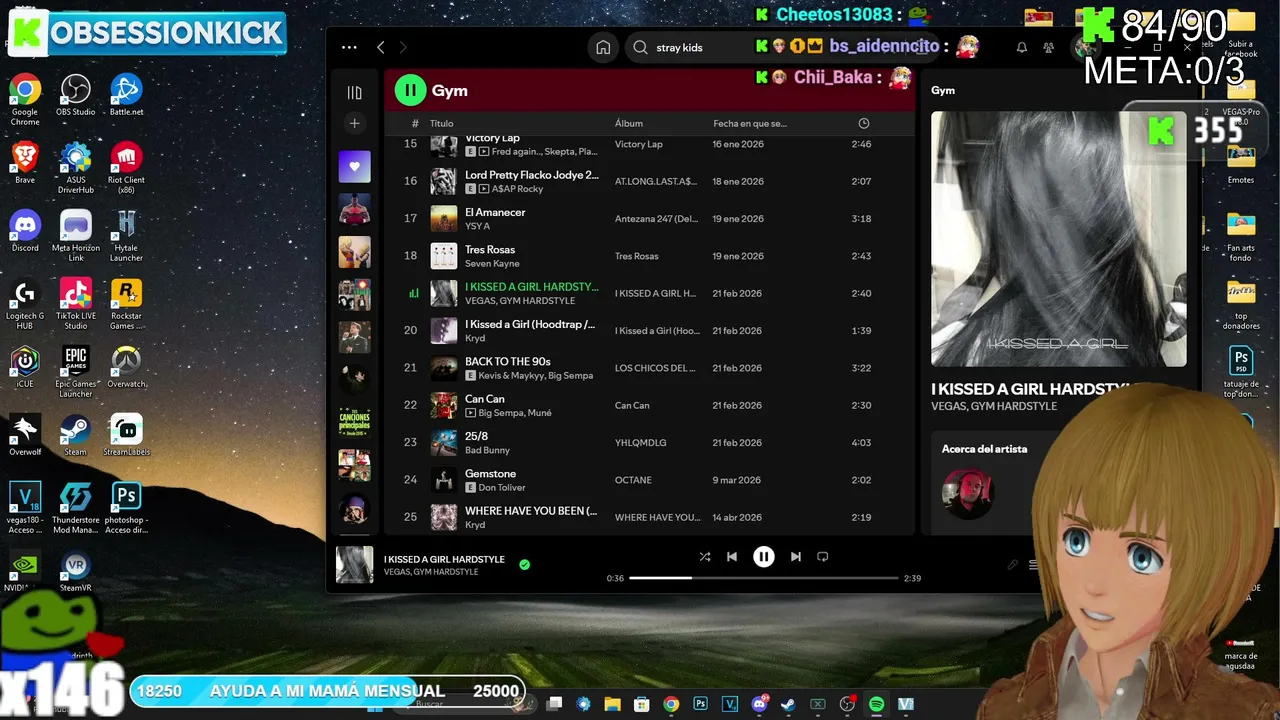Open the album link 'OCTANE'
Image resolution: width=1280 pixels, height=720 pixels.
coord(633,480)
